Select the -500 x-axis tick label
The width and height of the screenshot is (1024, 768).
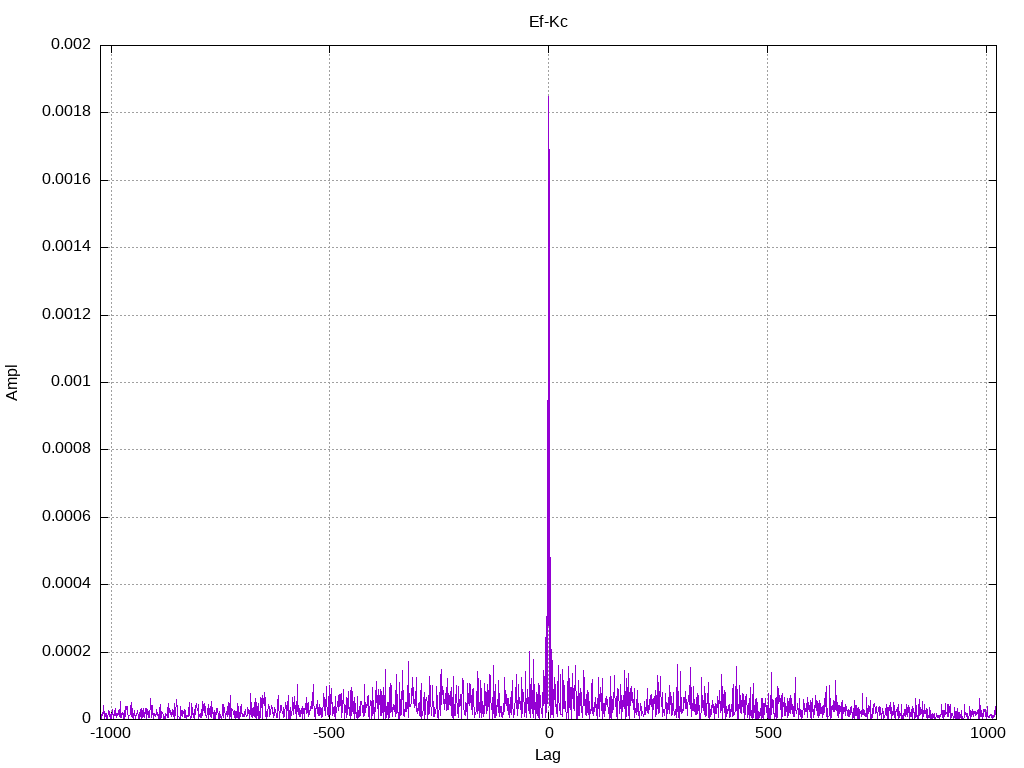tap(329, 733)
